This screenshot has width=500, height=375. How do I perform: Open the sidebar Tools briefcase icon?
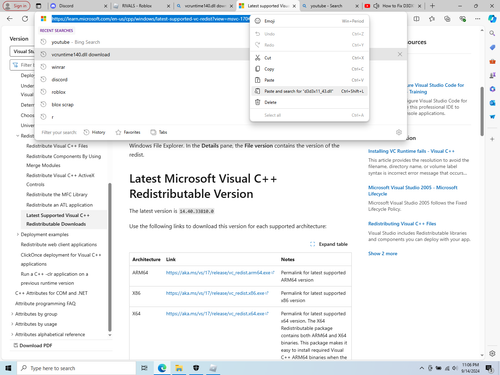click(492, 61)
